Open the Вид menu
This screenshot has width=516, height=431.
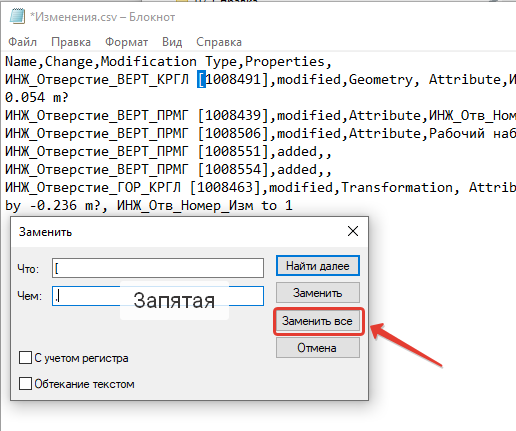tap(172, 42)
